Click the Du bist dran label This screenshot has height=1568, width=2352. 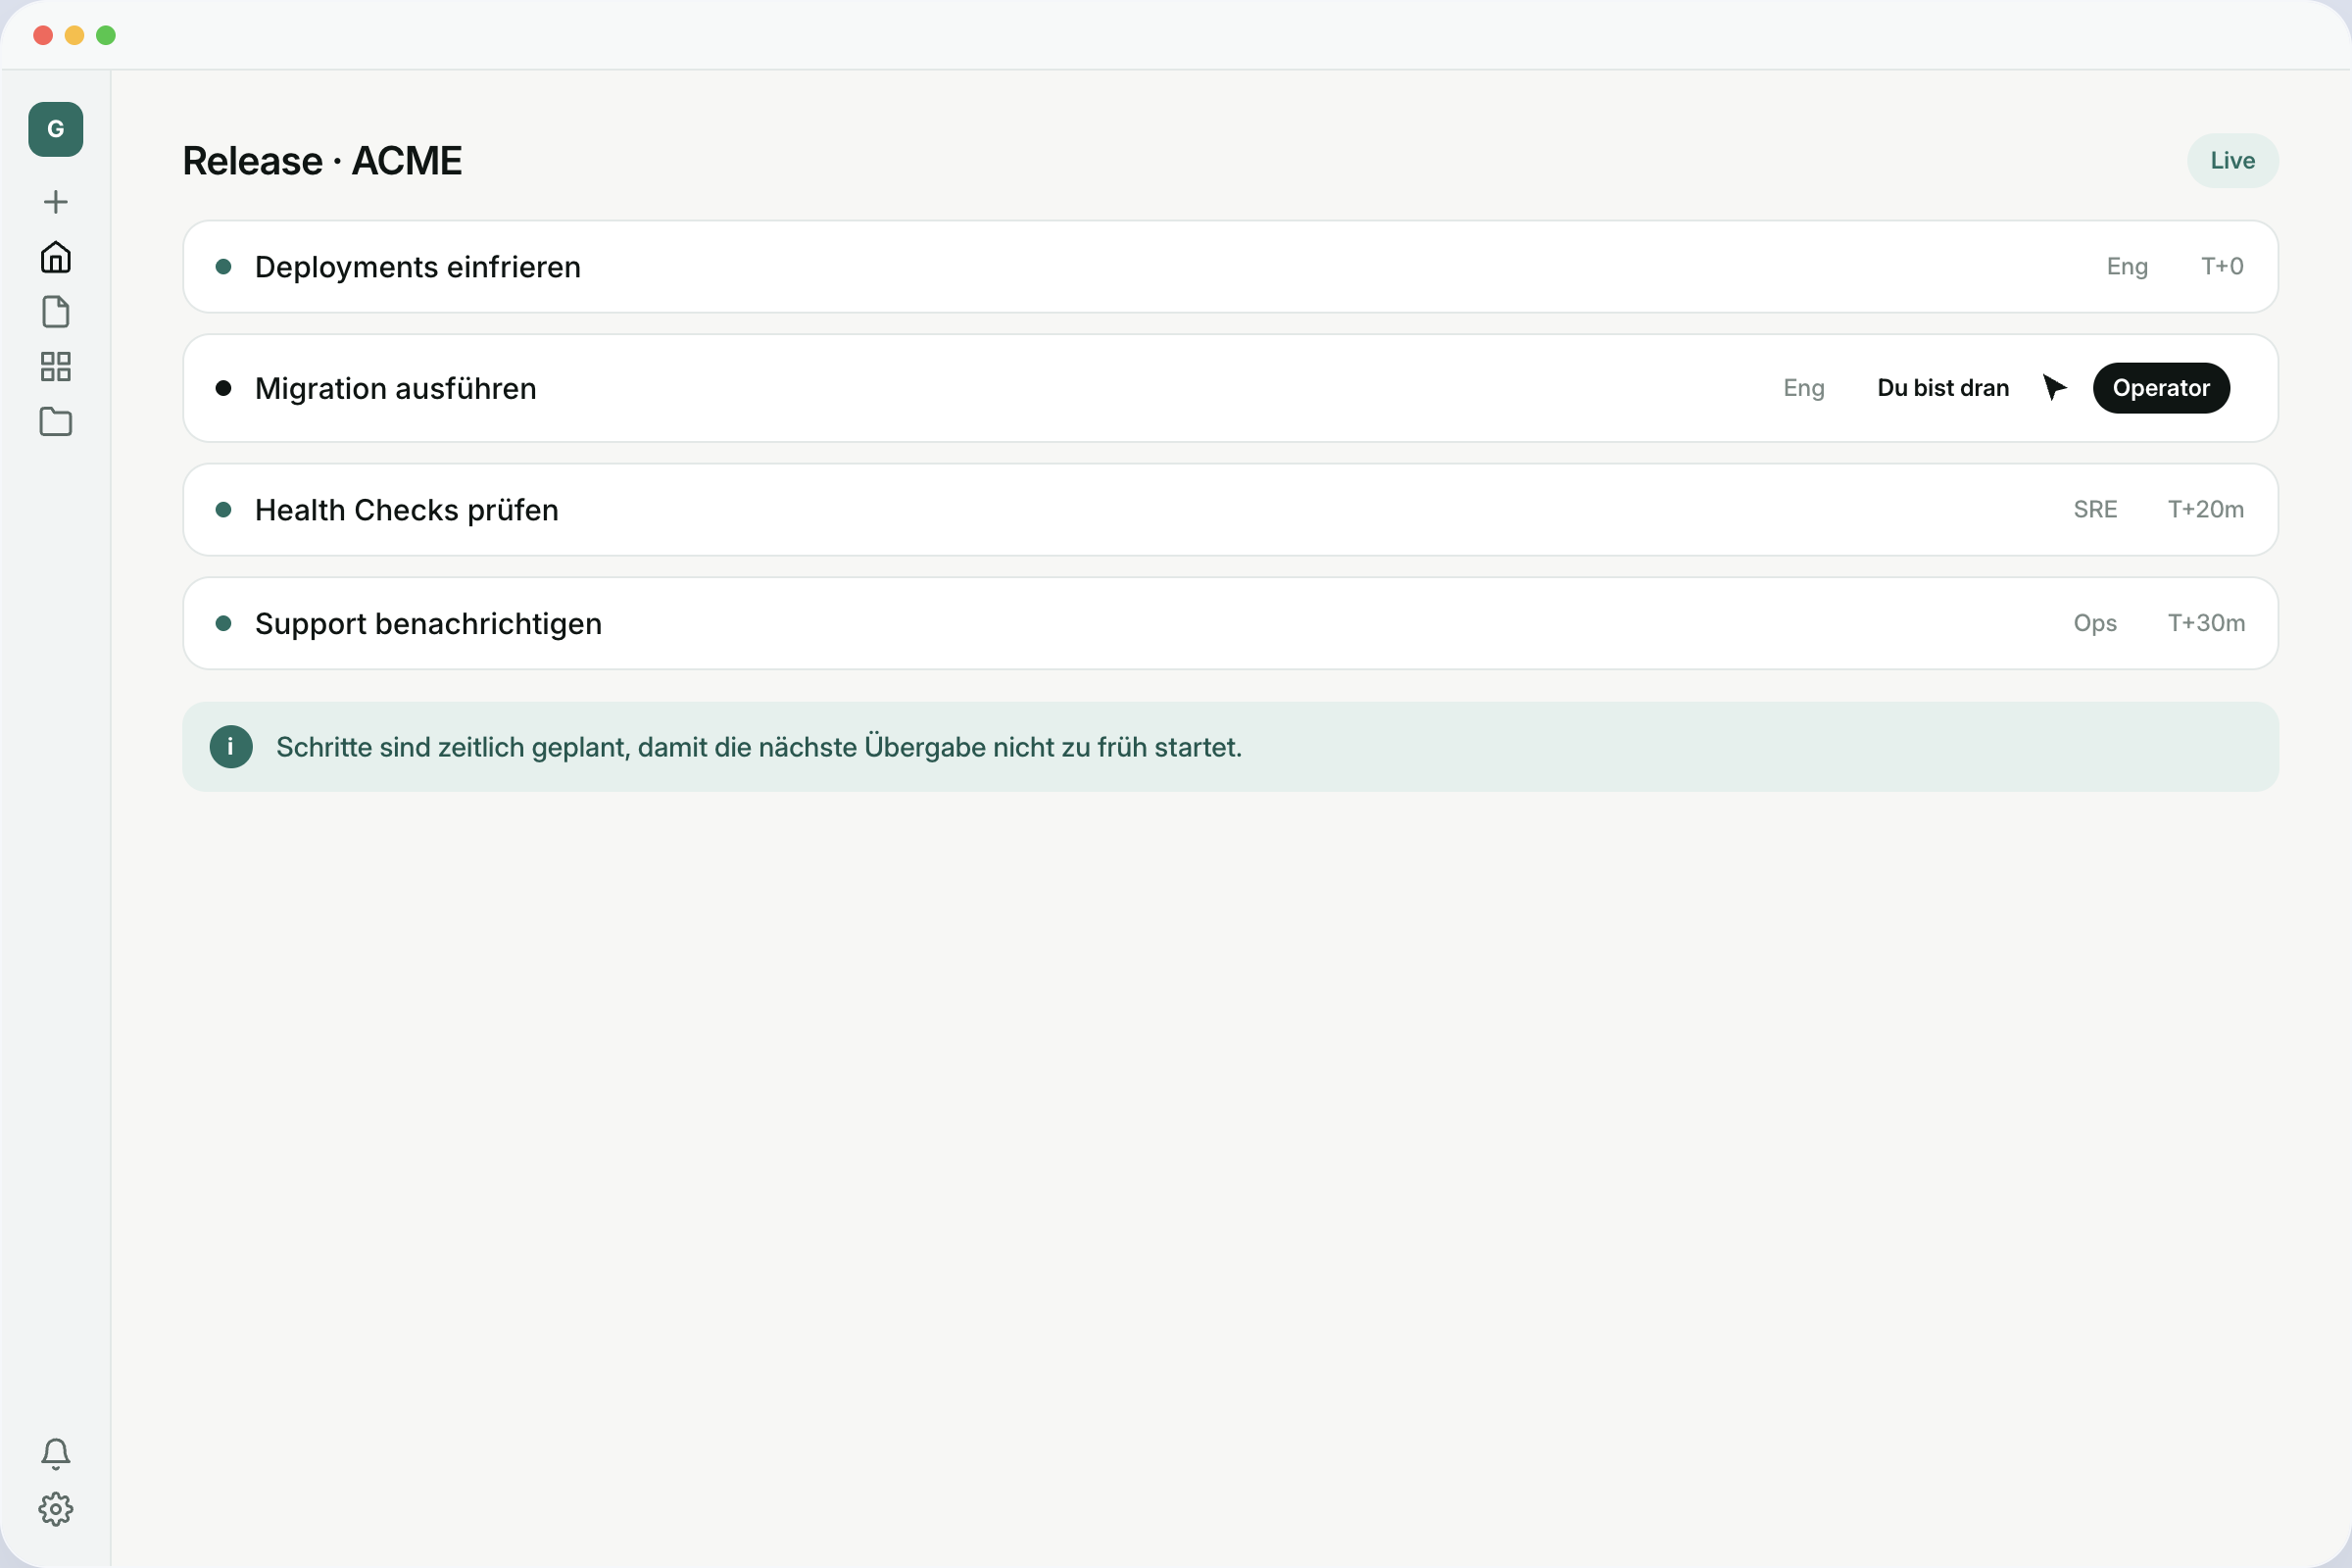pos(1943,388)
